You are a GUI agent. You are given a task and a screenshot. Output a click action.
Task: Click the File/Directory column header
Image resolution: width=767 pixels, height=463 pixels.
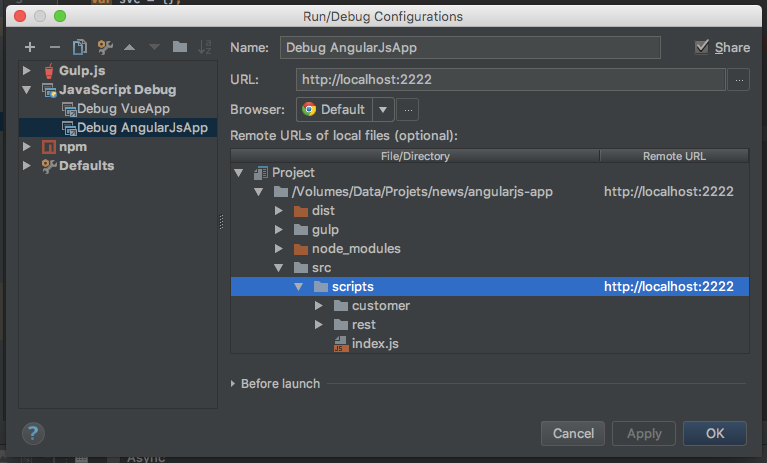415,156
